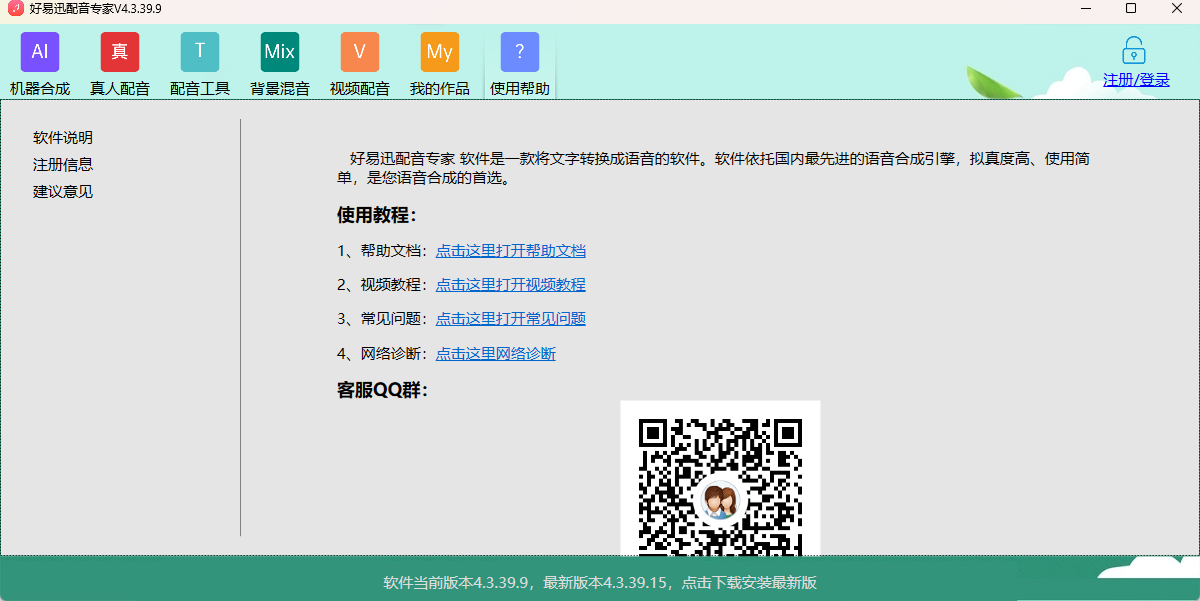Screen dimensions: 1200x601
Task: Open the AI 机器合成 tool
Action: tap(39, 62)
